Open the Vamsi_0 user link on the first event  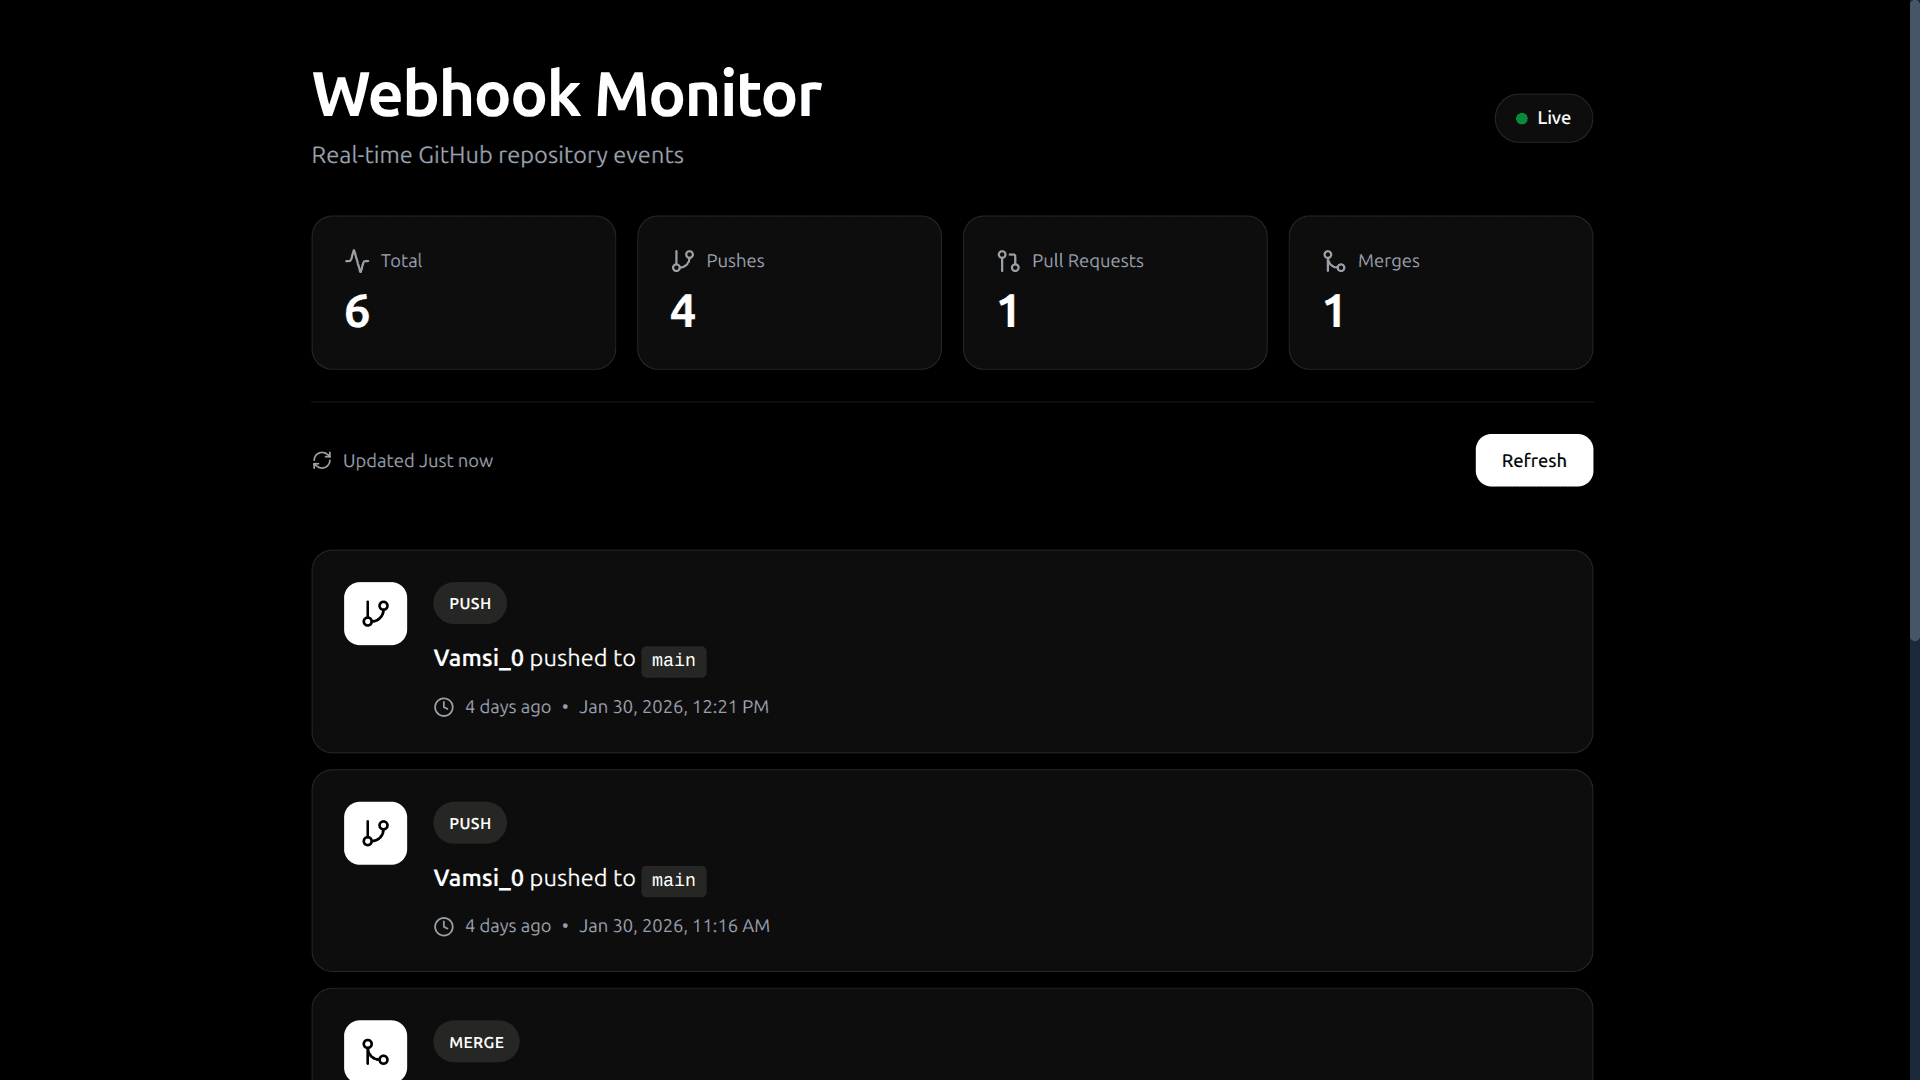tap(478, 658)
